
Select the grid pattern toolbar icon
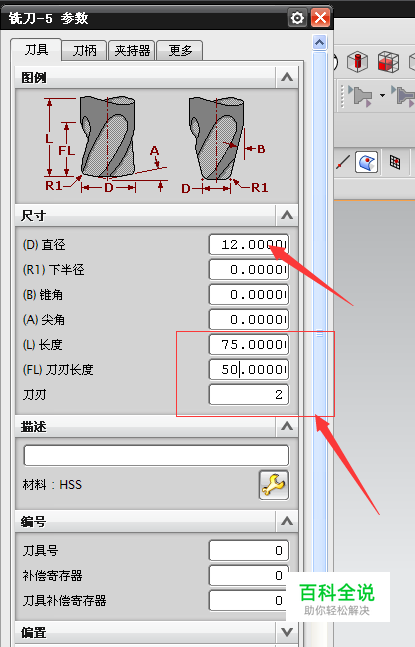395,162
